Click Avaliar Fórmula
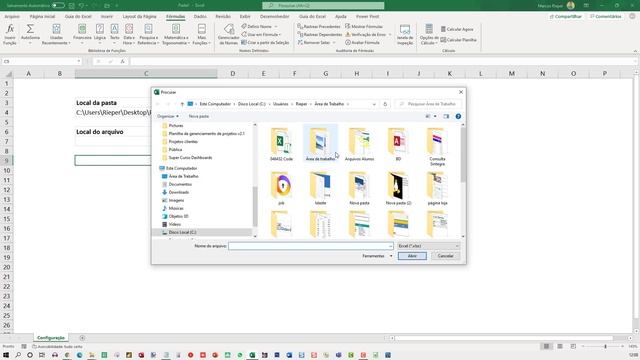The image size is (640, 360). coord(362,42)
